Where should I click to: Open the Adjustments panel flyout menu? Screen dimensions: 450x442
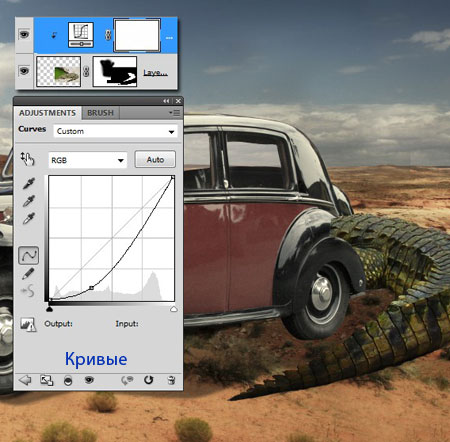tap(174, 113)
